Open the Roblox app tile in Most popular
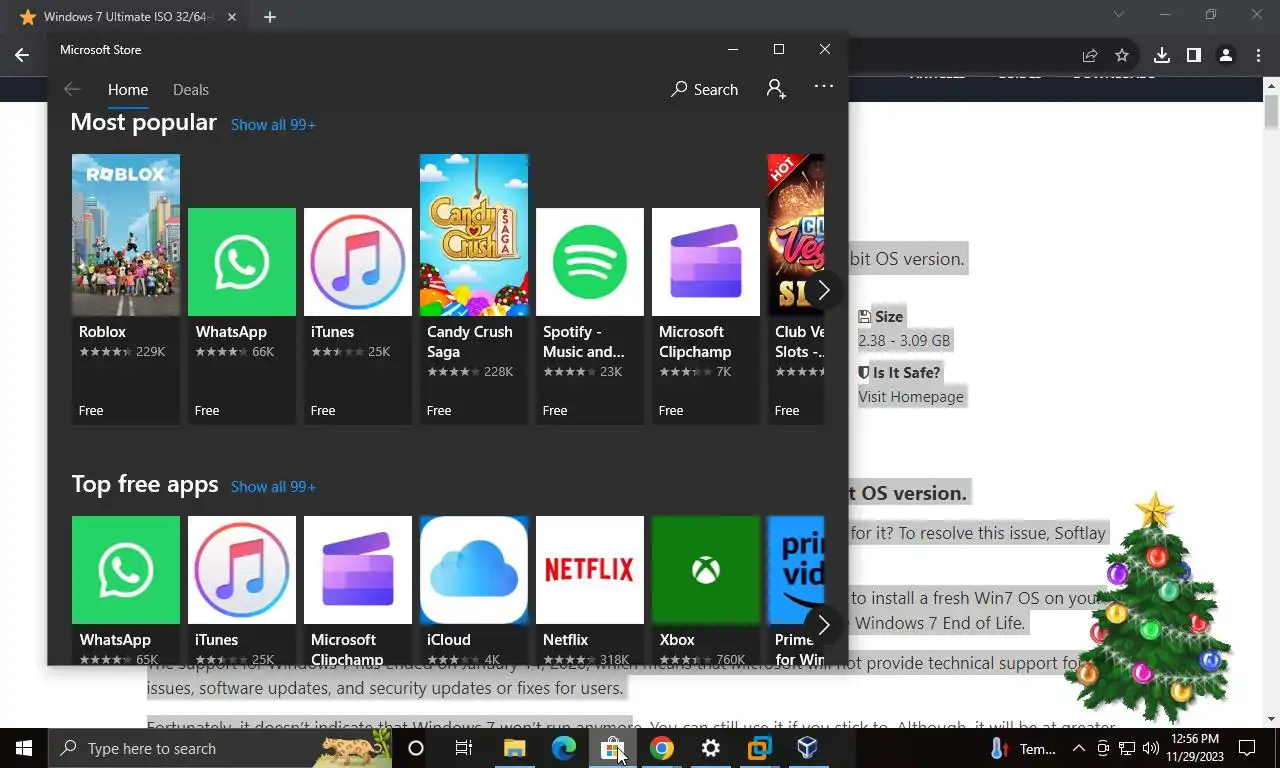This screenshot has width=1280, height=768. coord(126,289)
